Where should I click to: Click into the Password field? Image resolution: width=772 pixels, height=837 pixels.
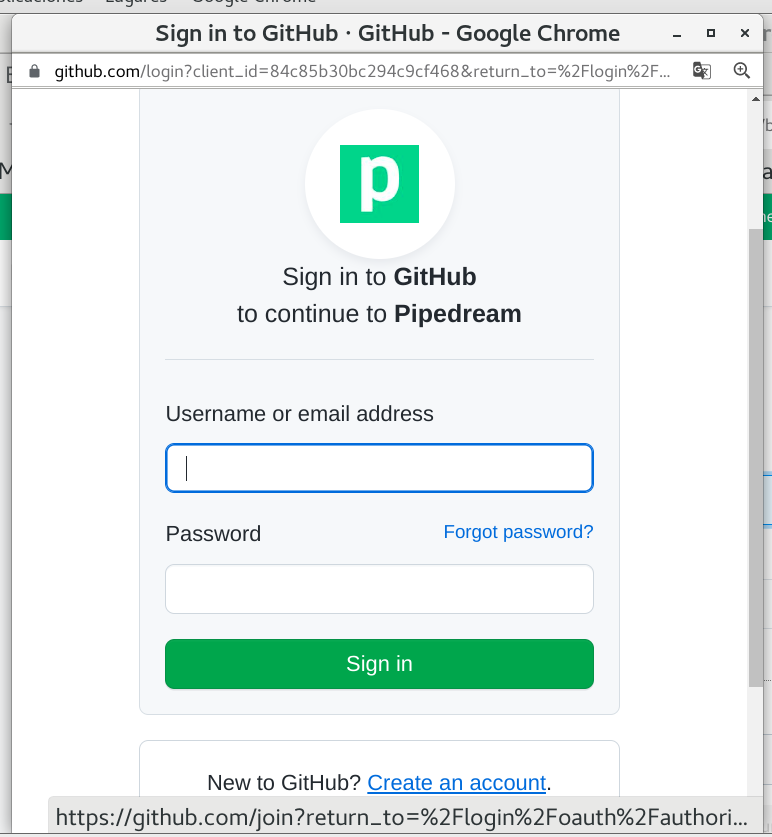pos(379,589)
